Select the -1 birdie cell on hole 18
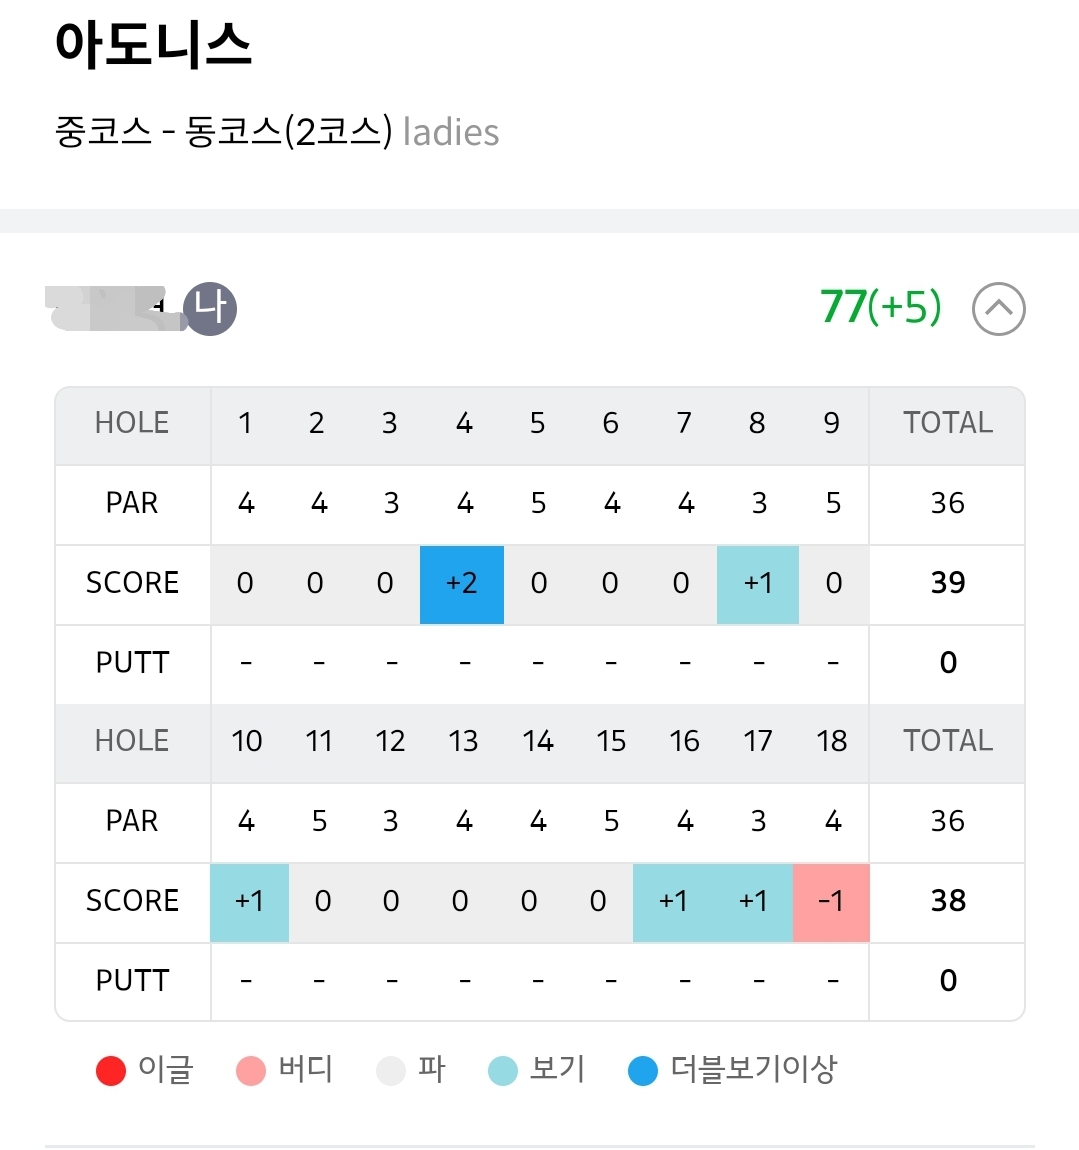Viewport: 1079px width, 1150px height. click(x=831, y=902)
